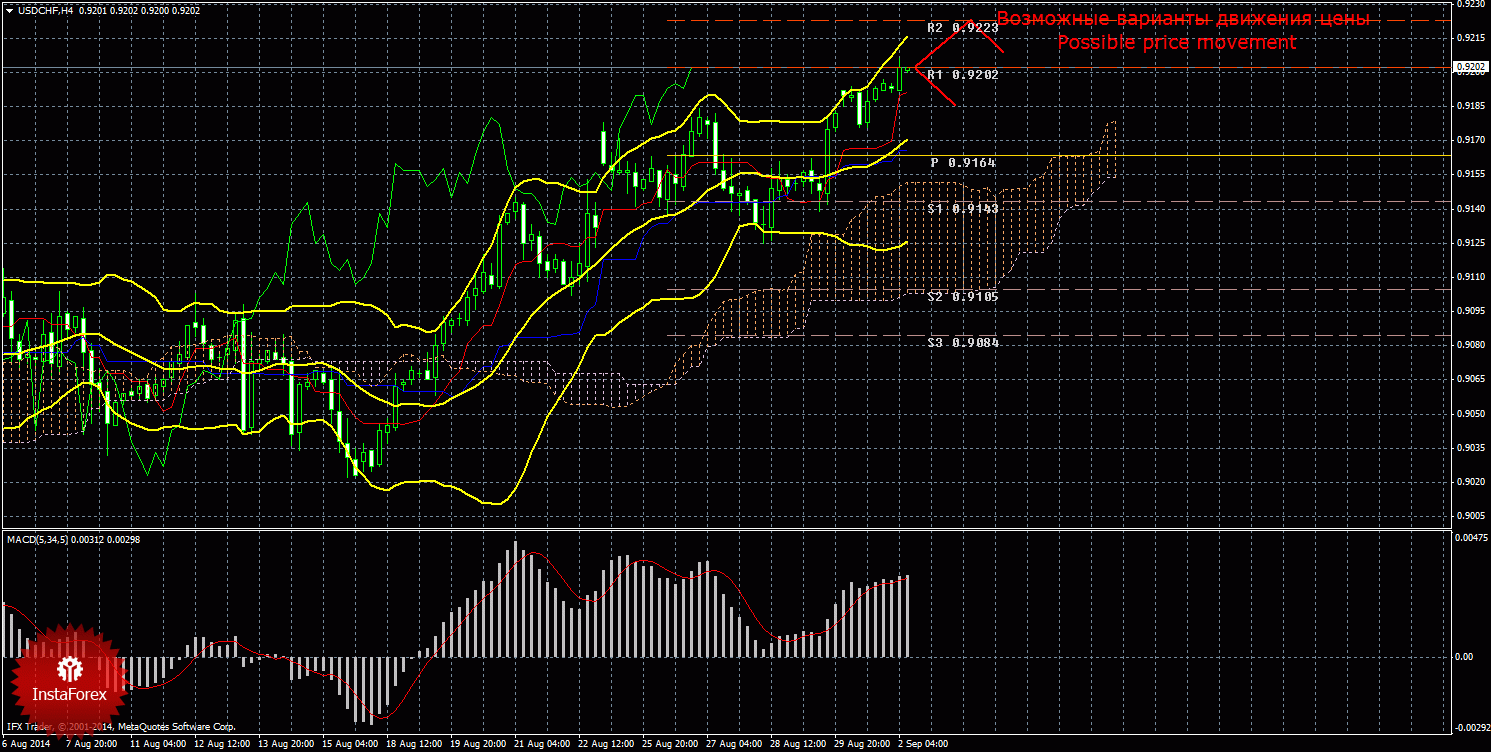This screenshot has width=1491, height=752.
Task: Click the USDCHF,H4 chart title text
Action: (x=45, y=10)
